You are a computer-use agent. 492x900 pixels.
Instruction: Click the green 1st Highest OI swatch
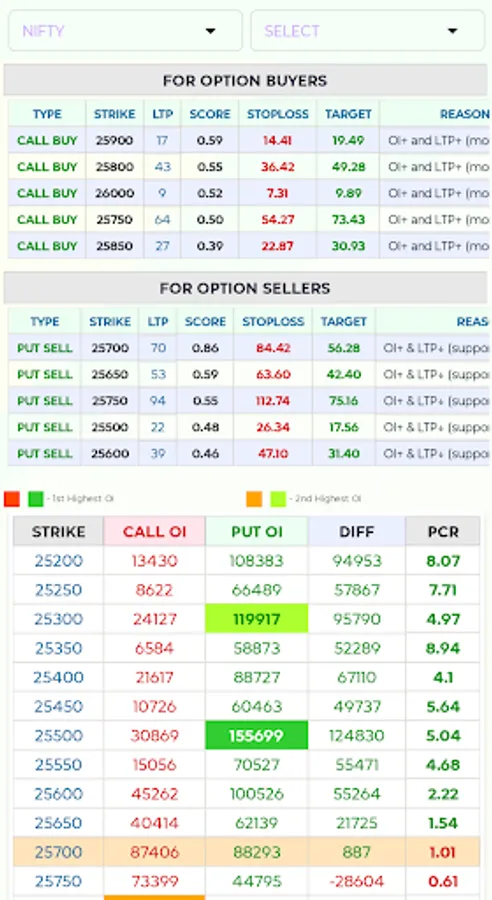(x=36, y=499)
